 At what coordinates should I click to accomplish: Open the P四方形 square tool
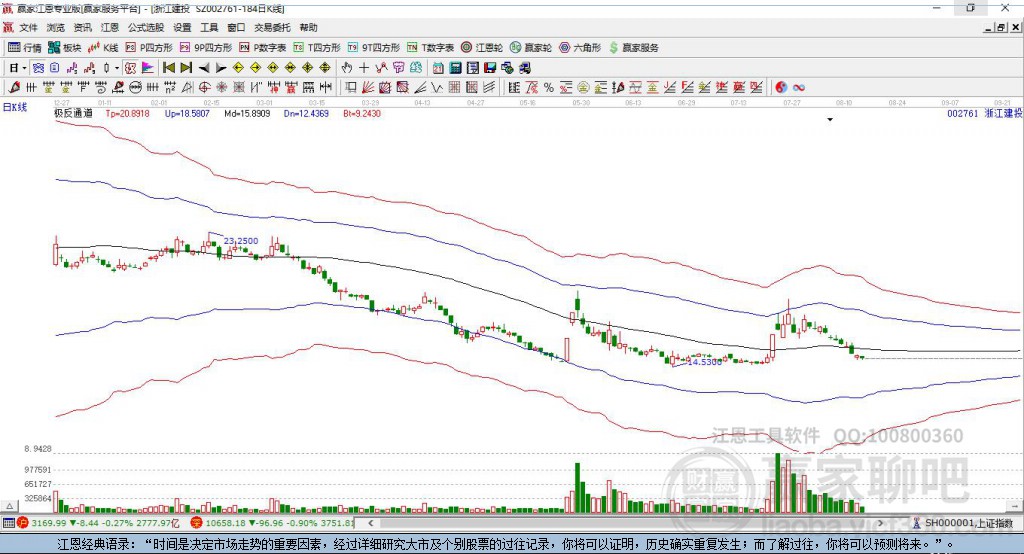[x=148, y=48]
